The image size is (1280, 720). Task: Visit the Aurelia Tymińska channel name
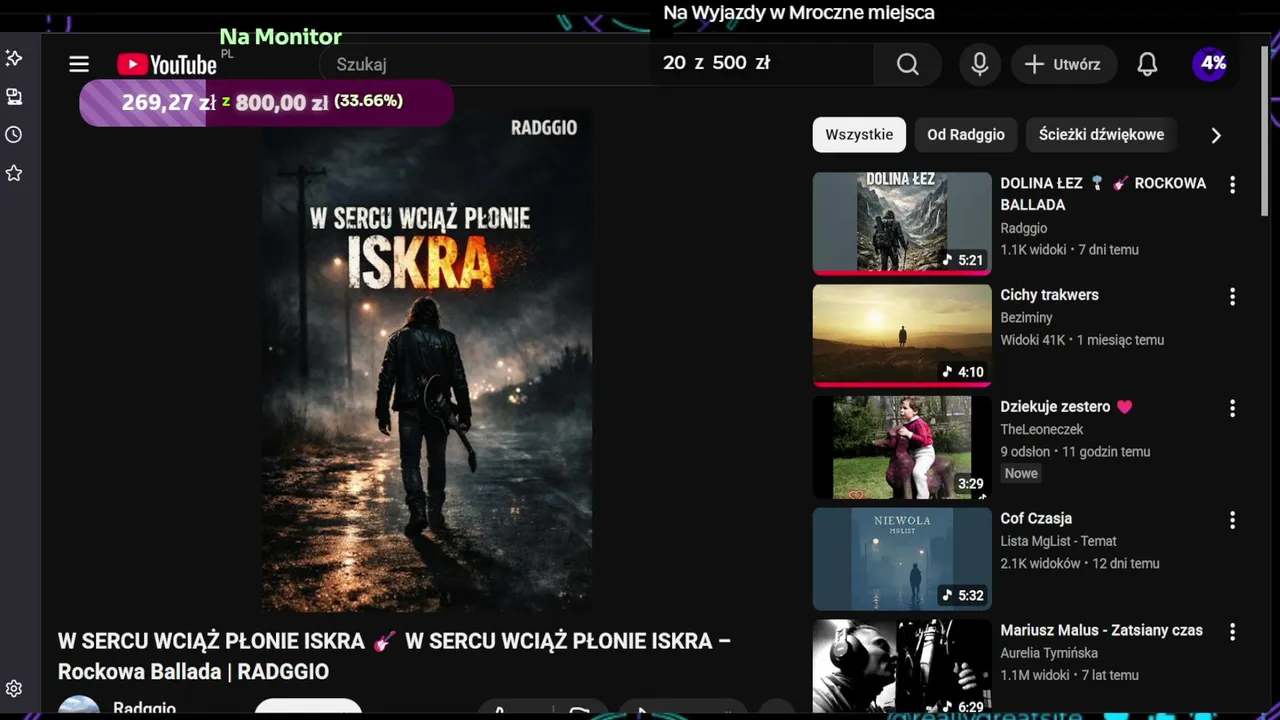1049,653
